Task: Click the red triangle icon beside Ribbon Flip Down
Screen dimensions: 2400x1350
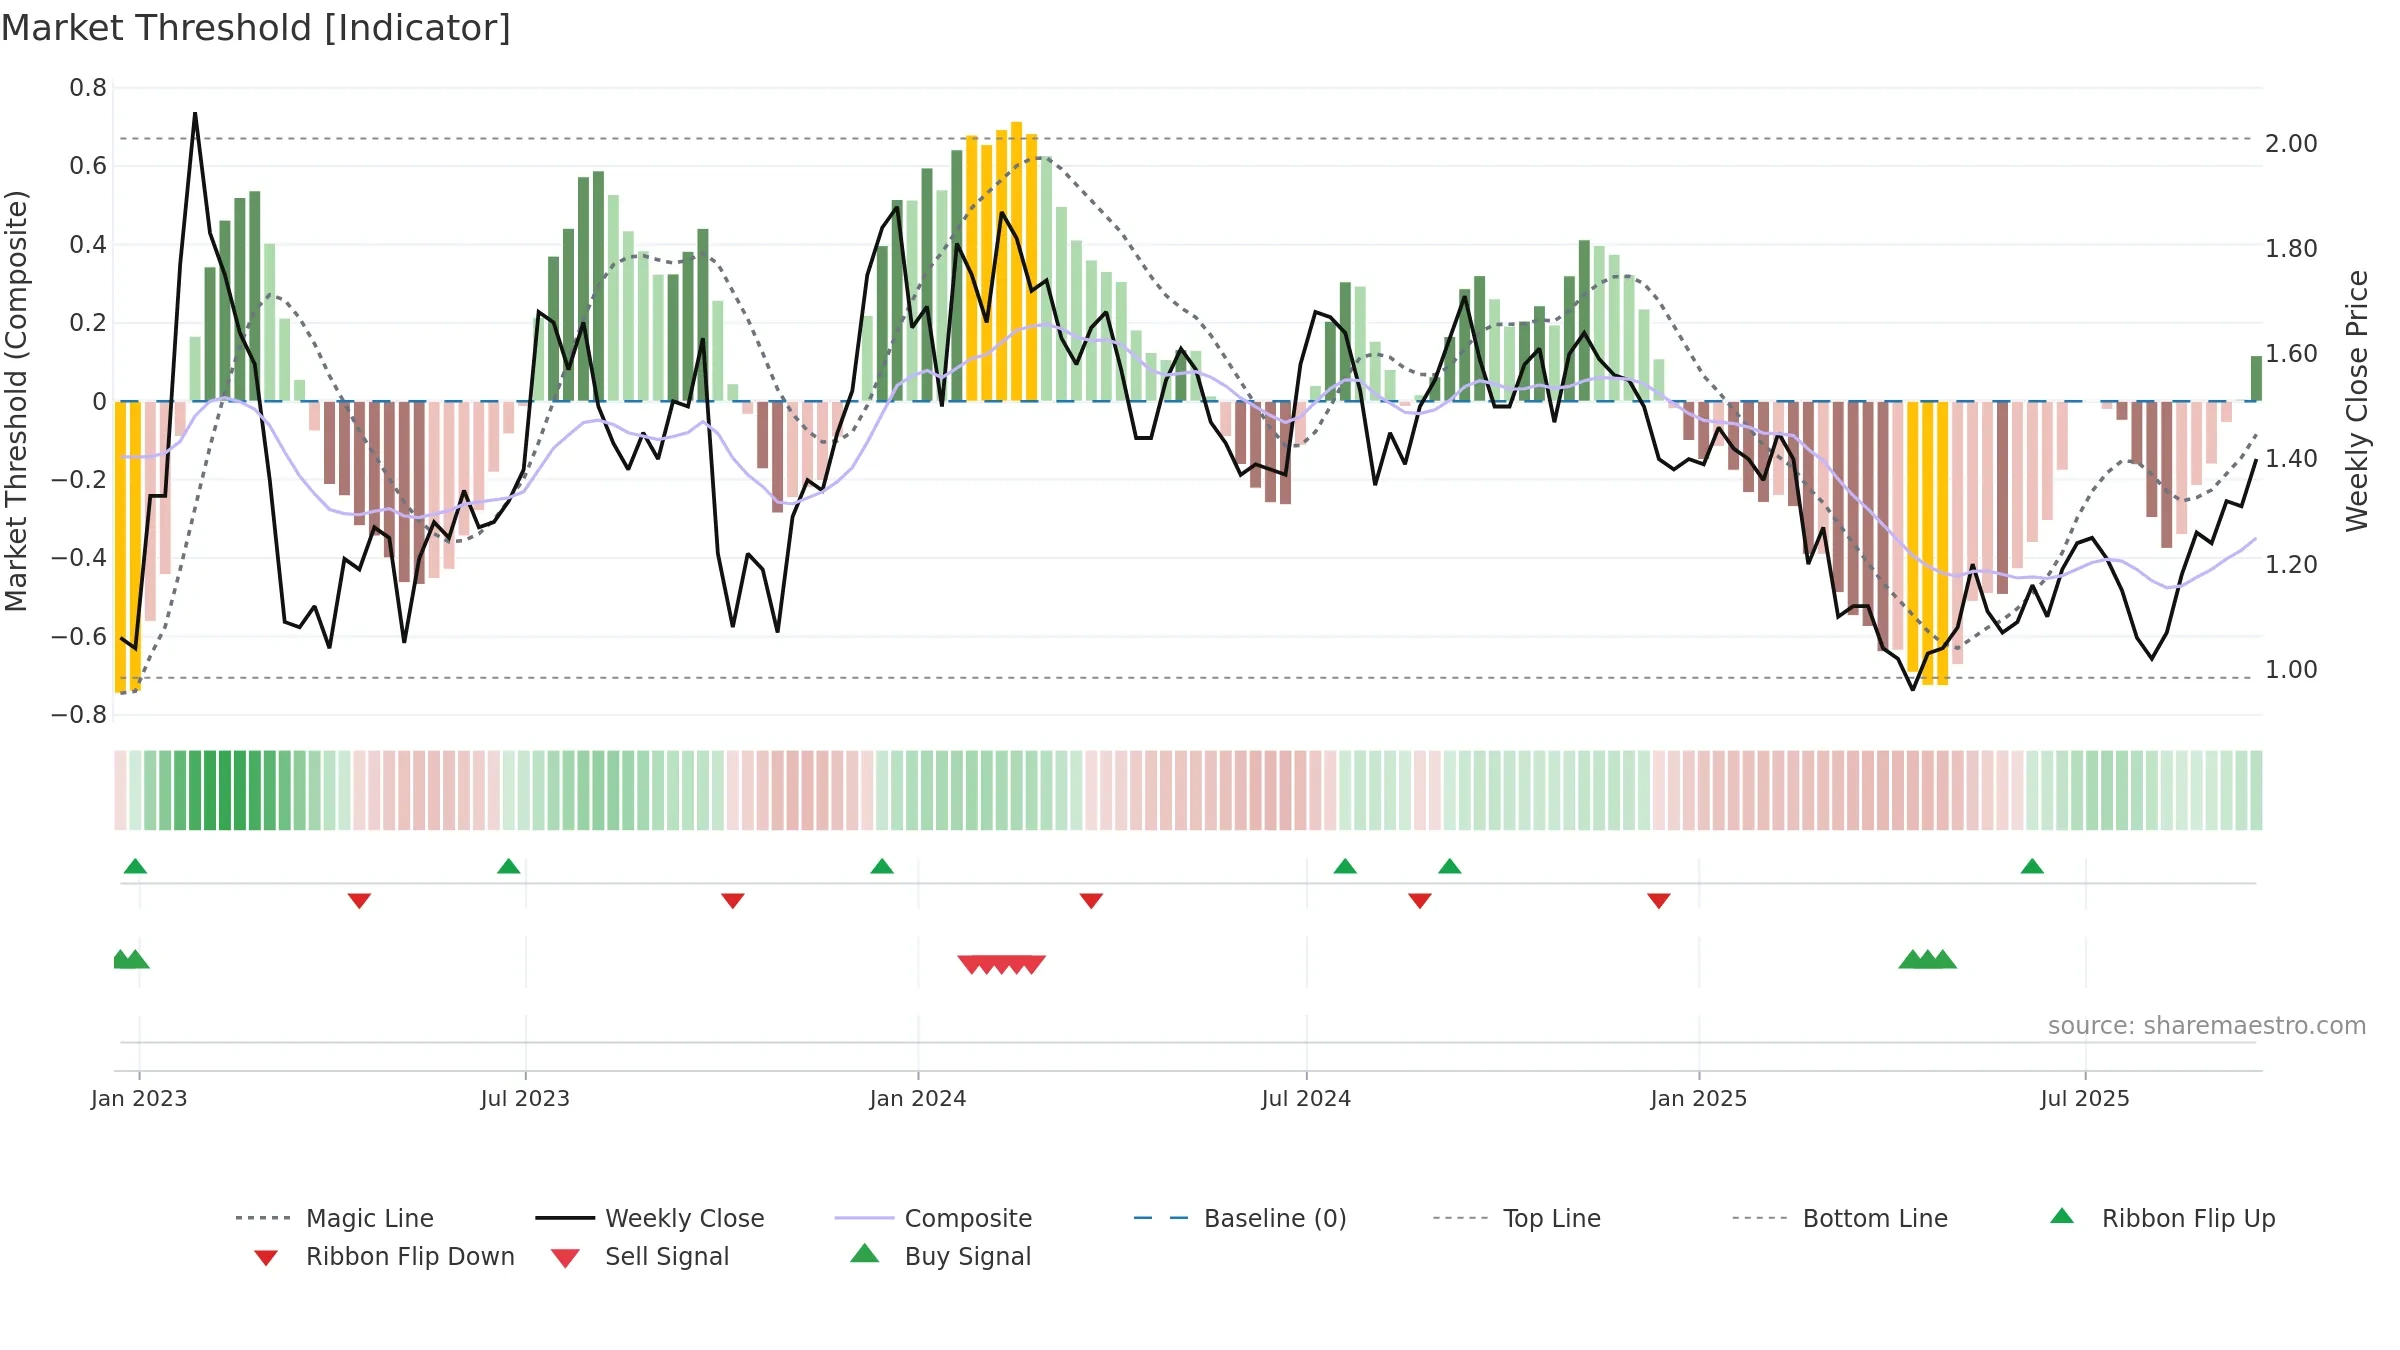Action: [265, 1258]
